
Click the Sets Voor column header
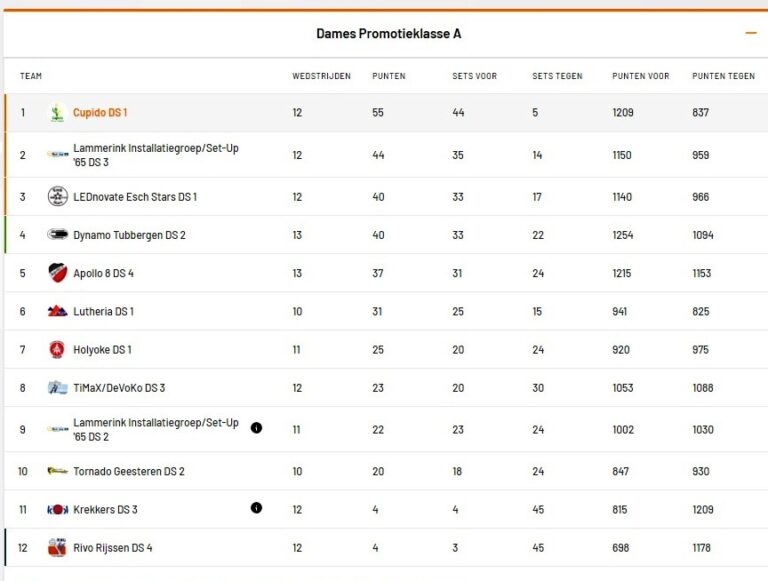coord(474,76)
